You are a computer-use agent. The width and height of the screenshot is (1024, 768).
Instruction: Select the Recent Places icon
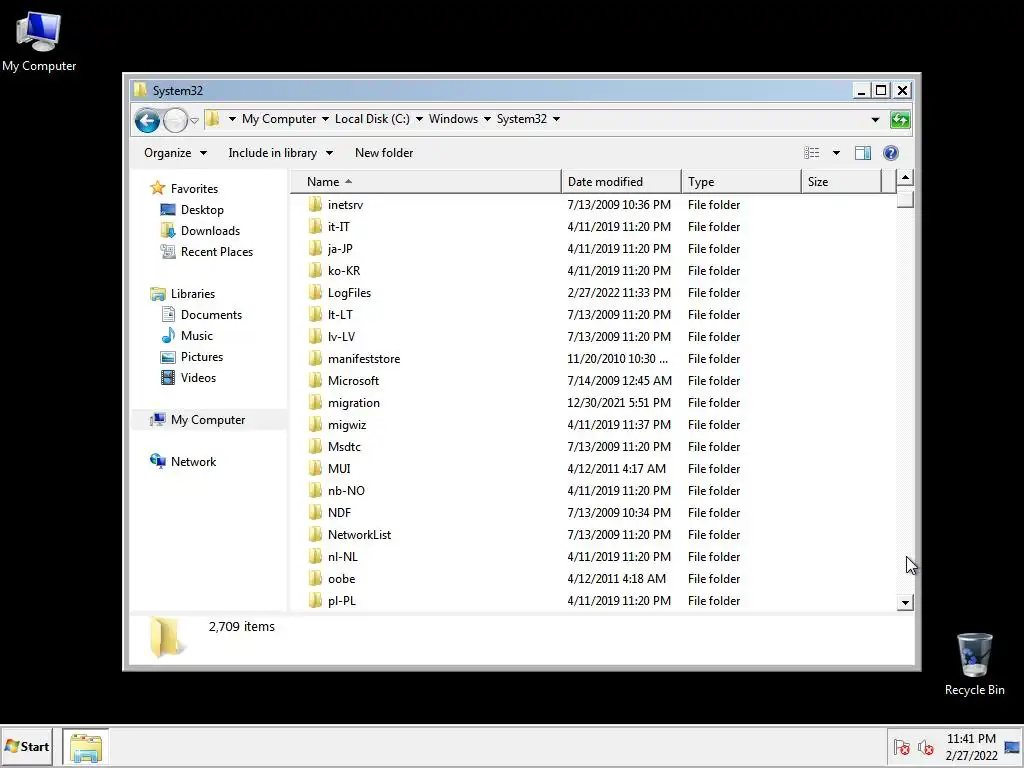pyautogui.click(x=168, y=251)
